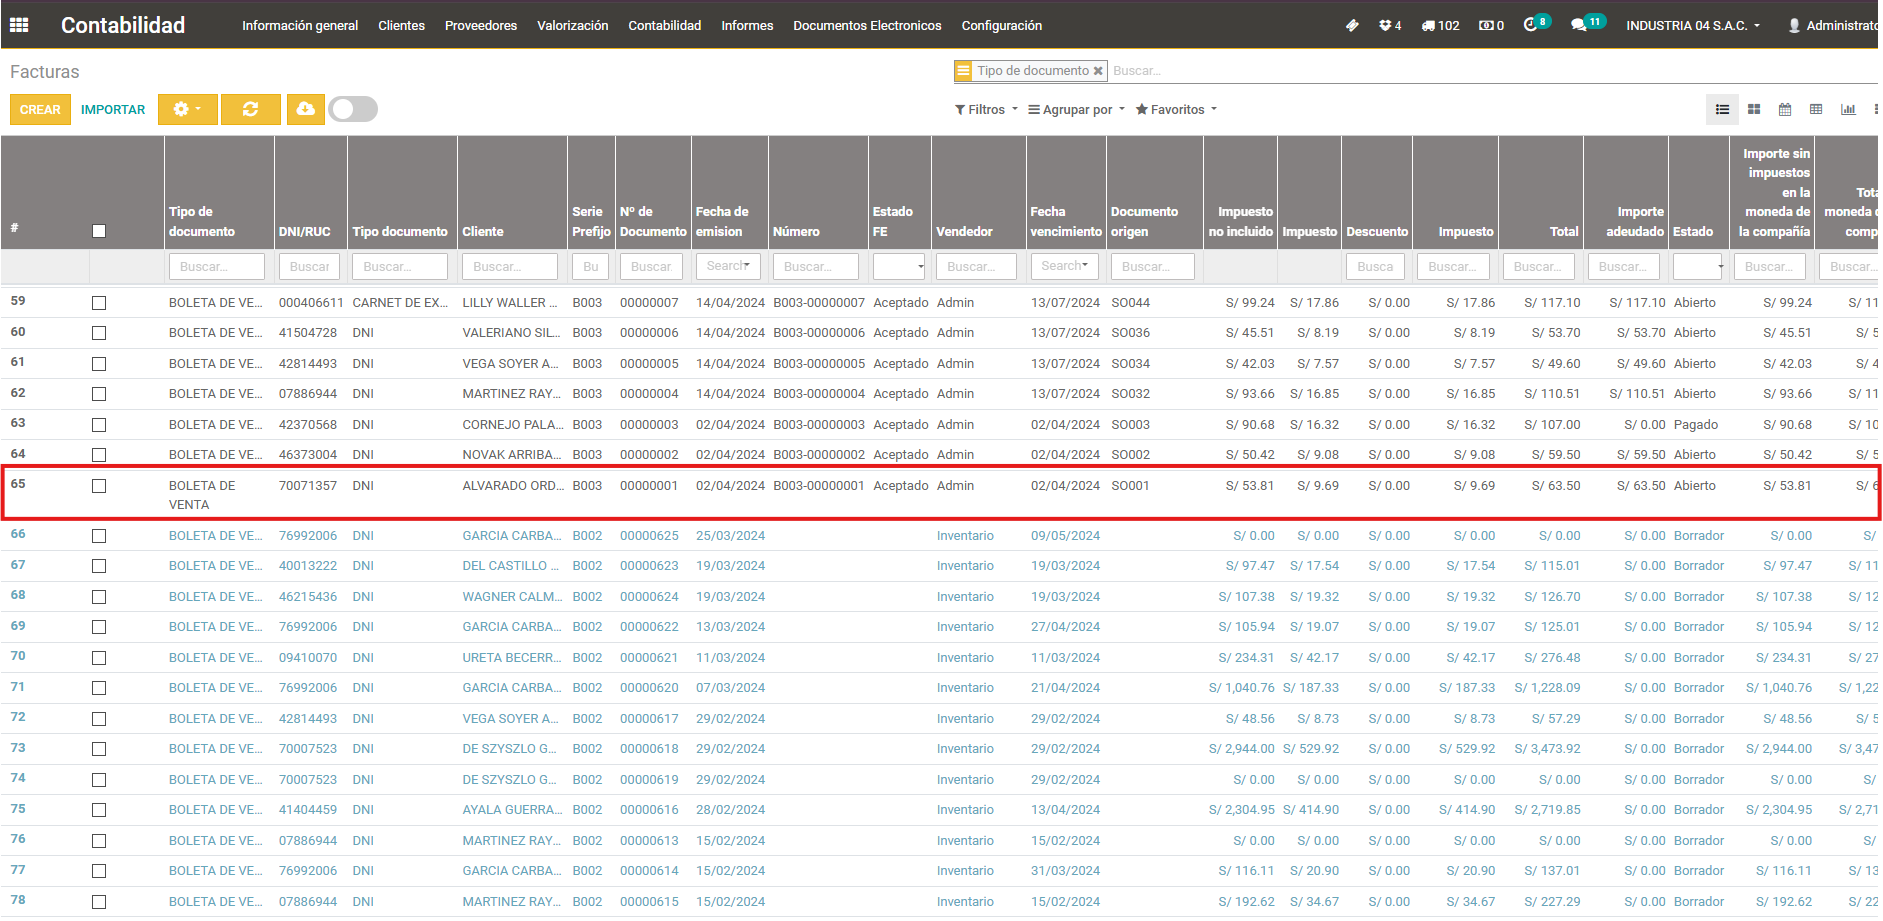Open the Documentos Electronicos menu
Image resolution: width=1883 pixels, height=921 pixels.
click(867, 25)
